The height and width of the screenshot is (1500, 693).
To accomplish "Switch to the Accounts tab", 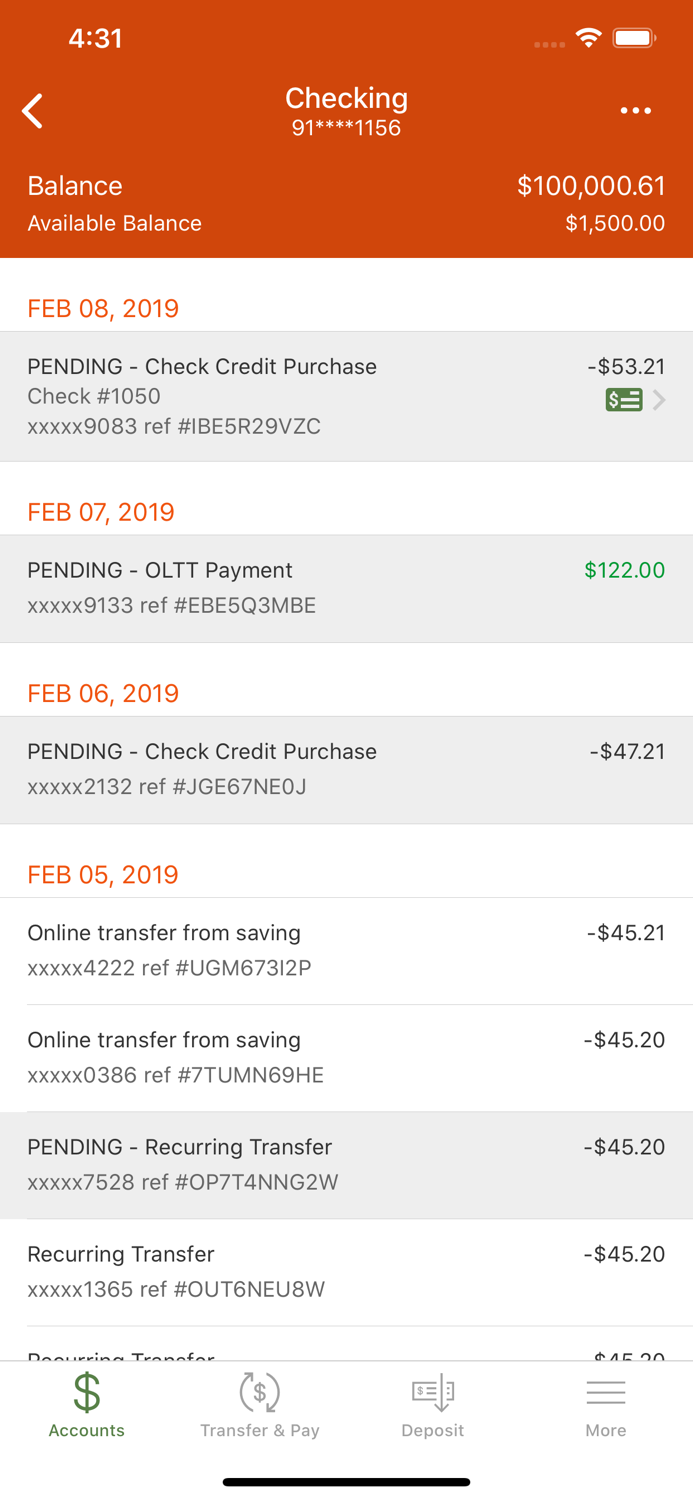I will [86, 1404].
